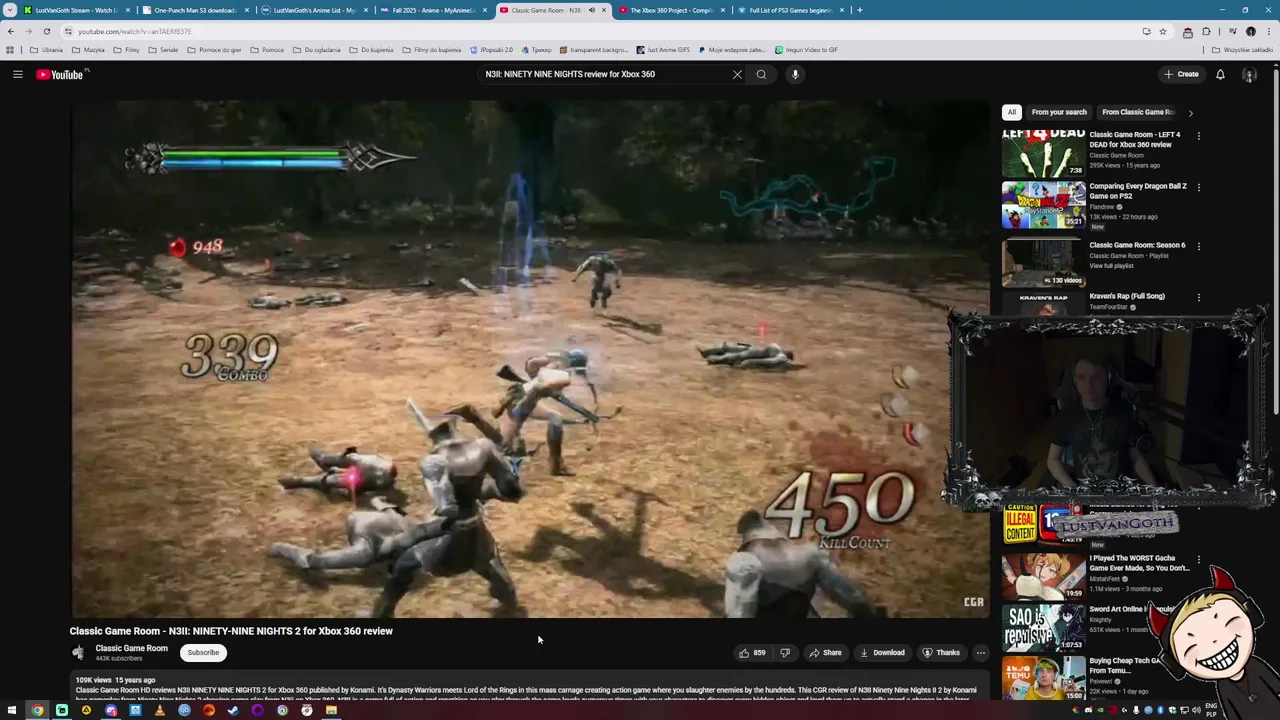Open Just Anime GIFS bookmark
The height and width of the screenshot is (720, 1280).
coord(662,50)
